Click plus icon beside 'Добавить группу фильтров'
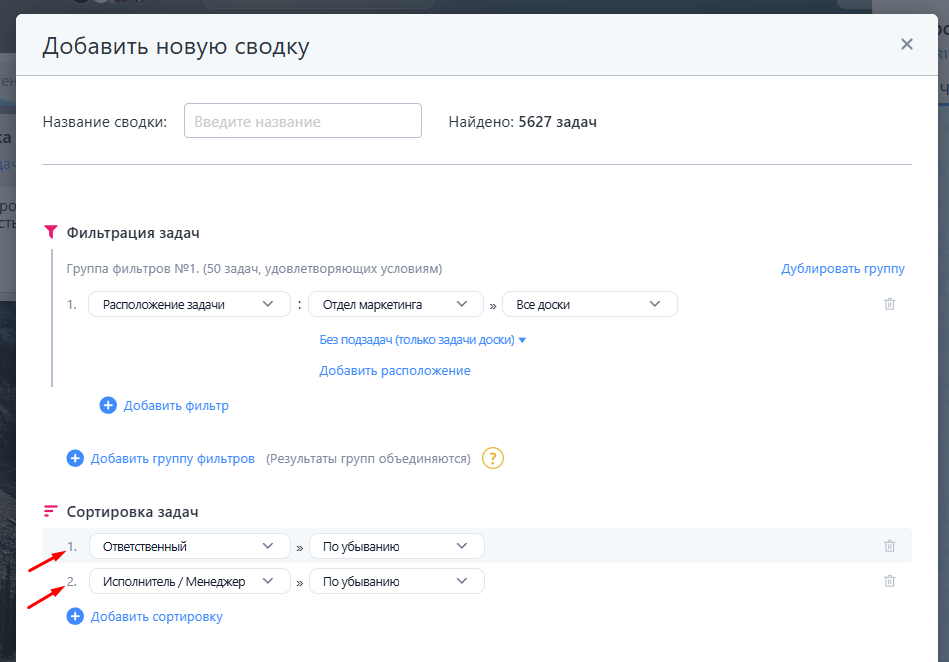The image size is (949, 662). [x=75, y=459]
